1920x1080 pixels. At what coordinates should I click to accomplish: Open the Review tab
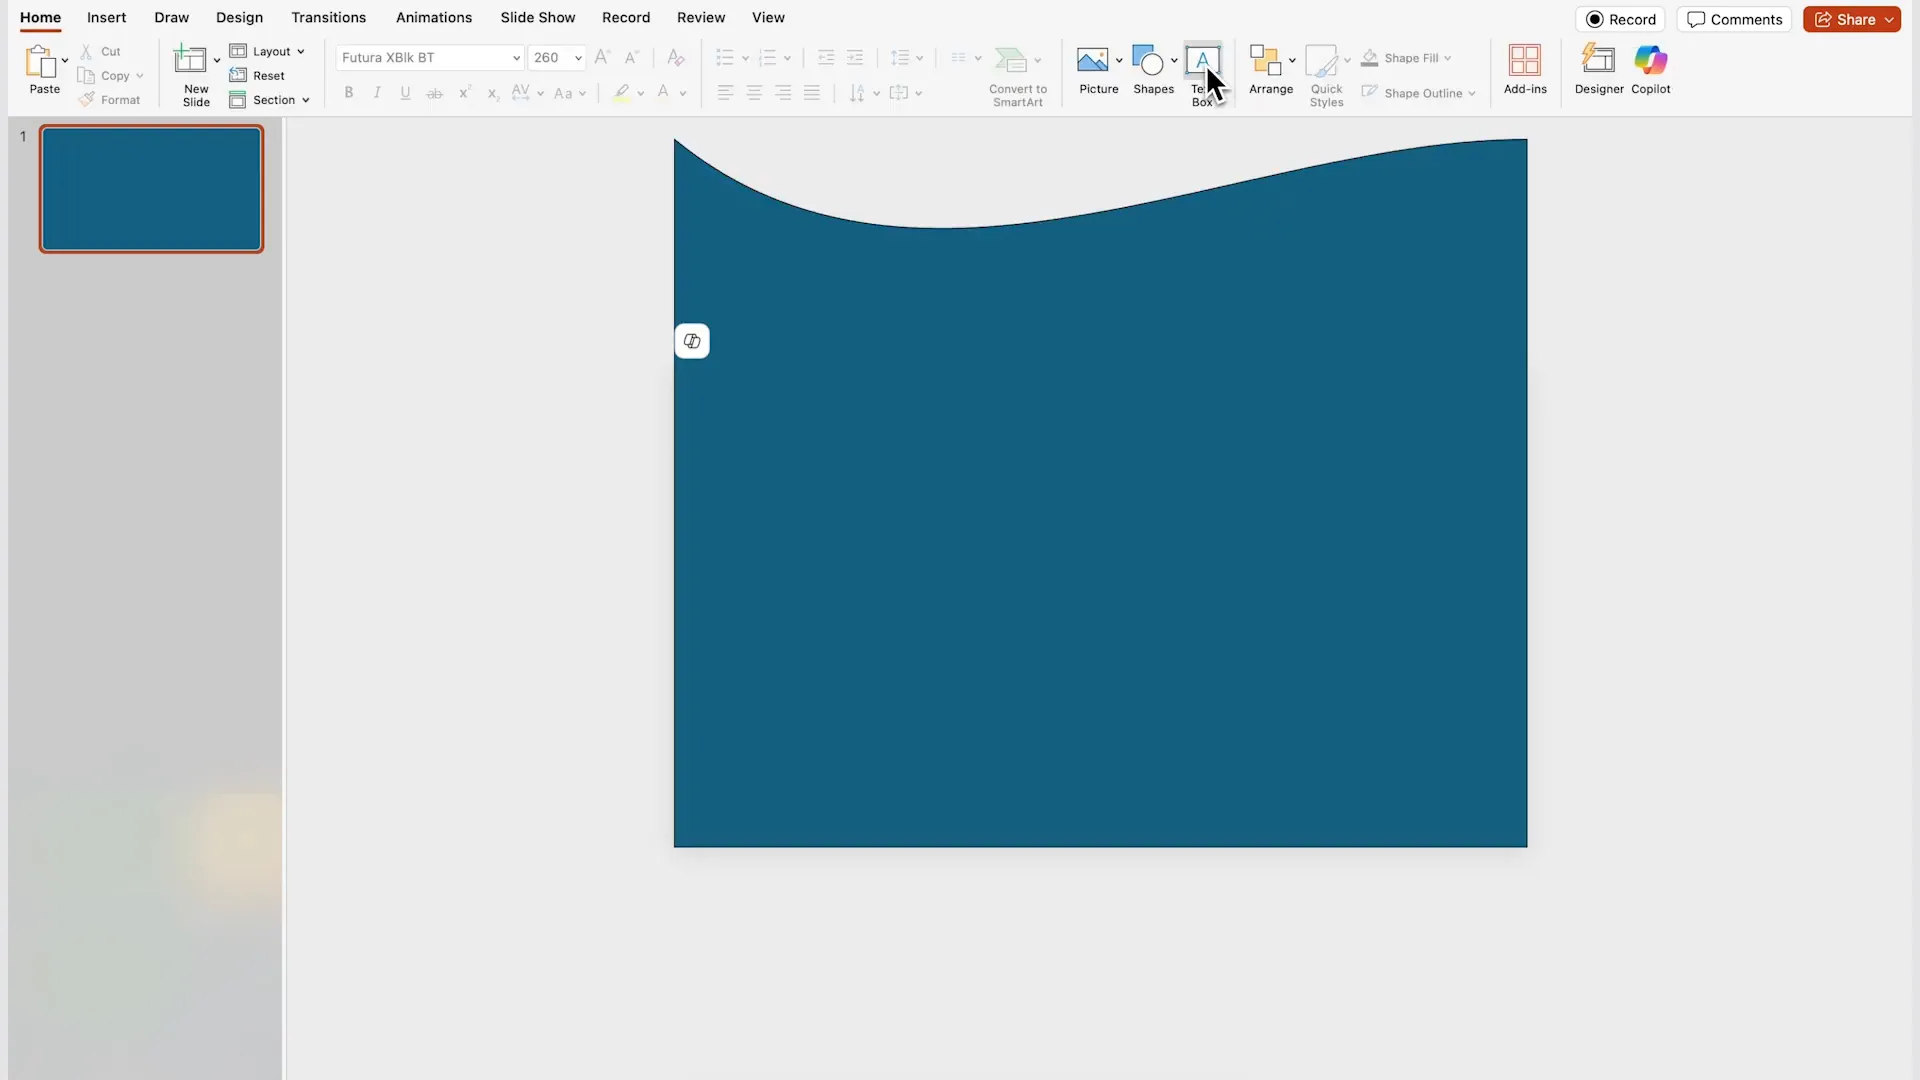tap(701, 18)
